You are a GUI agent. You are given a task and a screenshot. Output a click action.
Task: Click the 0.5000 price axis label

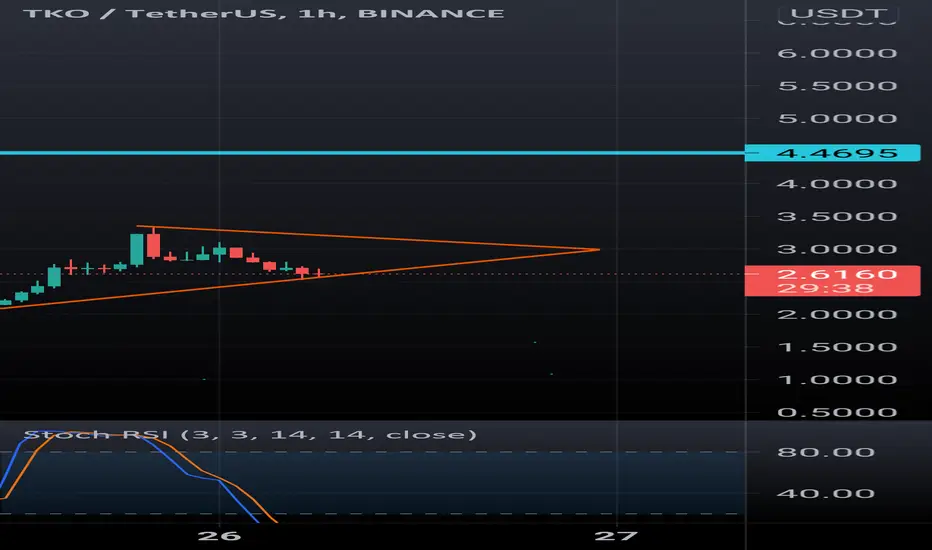tap(837, 413)
